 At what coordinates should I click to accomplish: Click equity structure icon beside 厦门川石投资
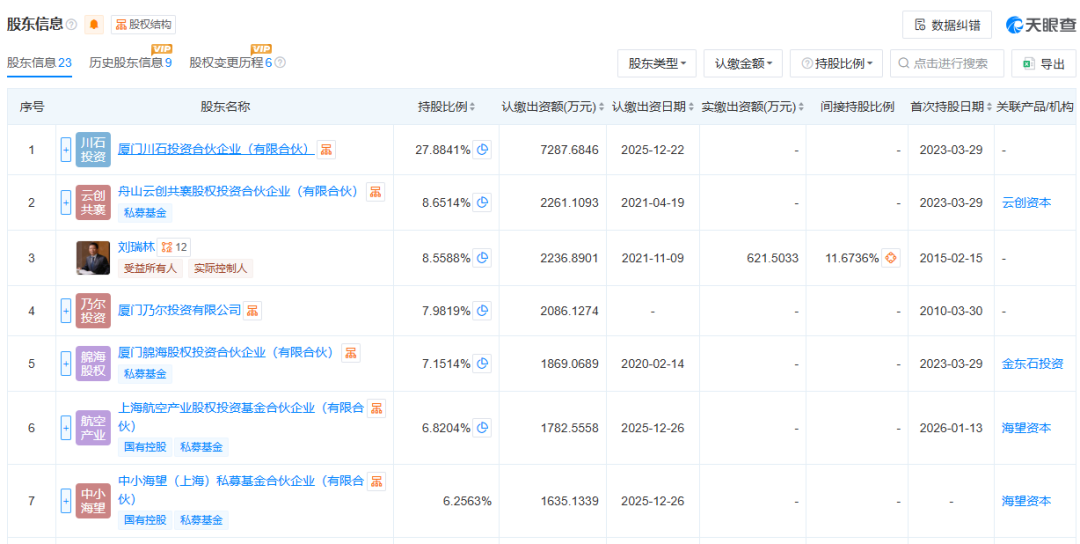pyautogui.click(x=326, y=149)
